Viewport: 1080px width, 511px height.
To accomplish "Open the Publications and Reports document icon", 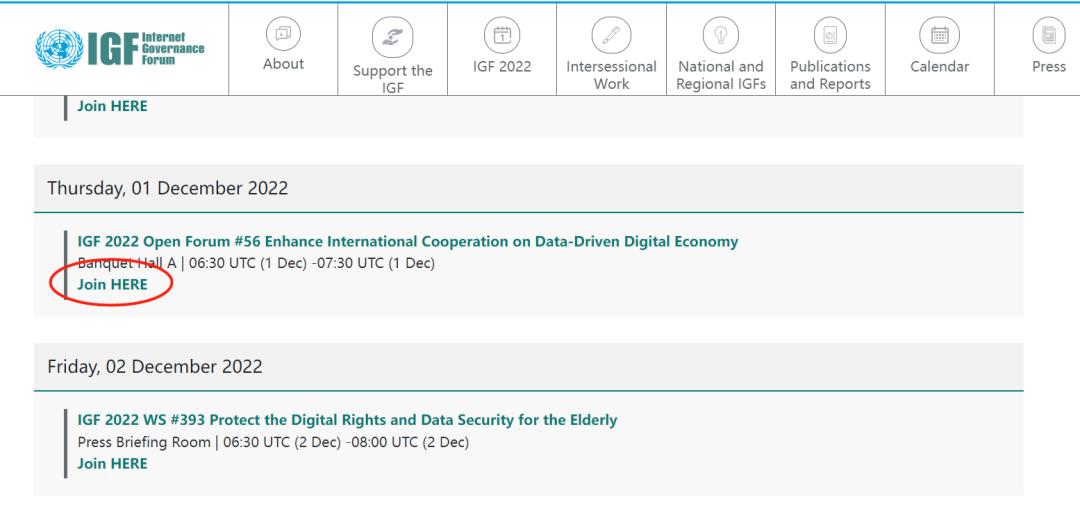I will 830,35.
